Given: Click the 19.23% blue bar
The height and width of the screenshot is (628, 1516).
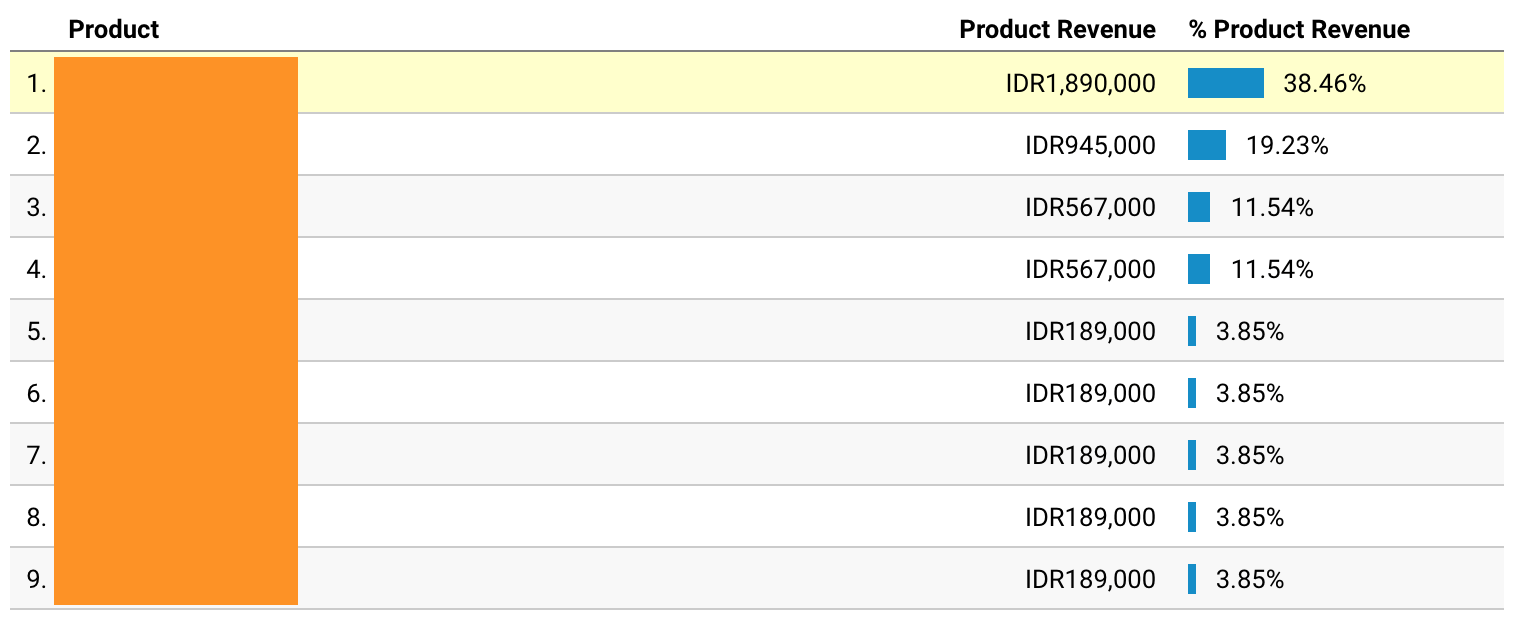Looking at the screenshot, I should (x=1207, y=145).
